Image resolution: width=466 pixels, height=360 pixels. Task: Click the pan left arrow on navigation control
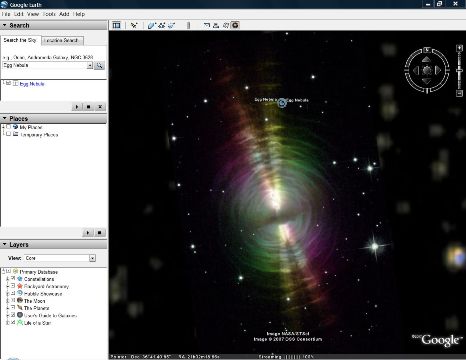pyautogui.click(x=416, y=70)
